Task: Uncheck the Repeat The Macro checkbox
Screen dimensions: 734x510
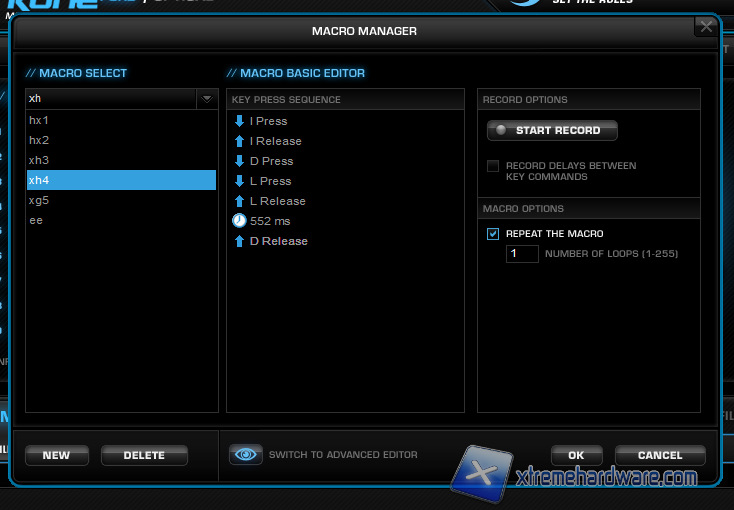Action: coord(492,234)
